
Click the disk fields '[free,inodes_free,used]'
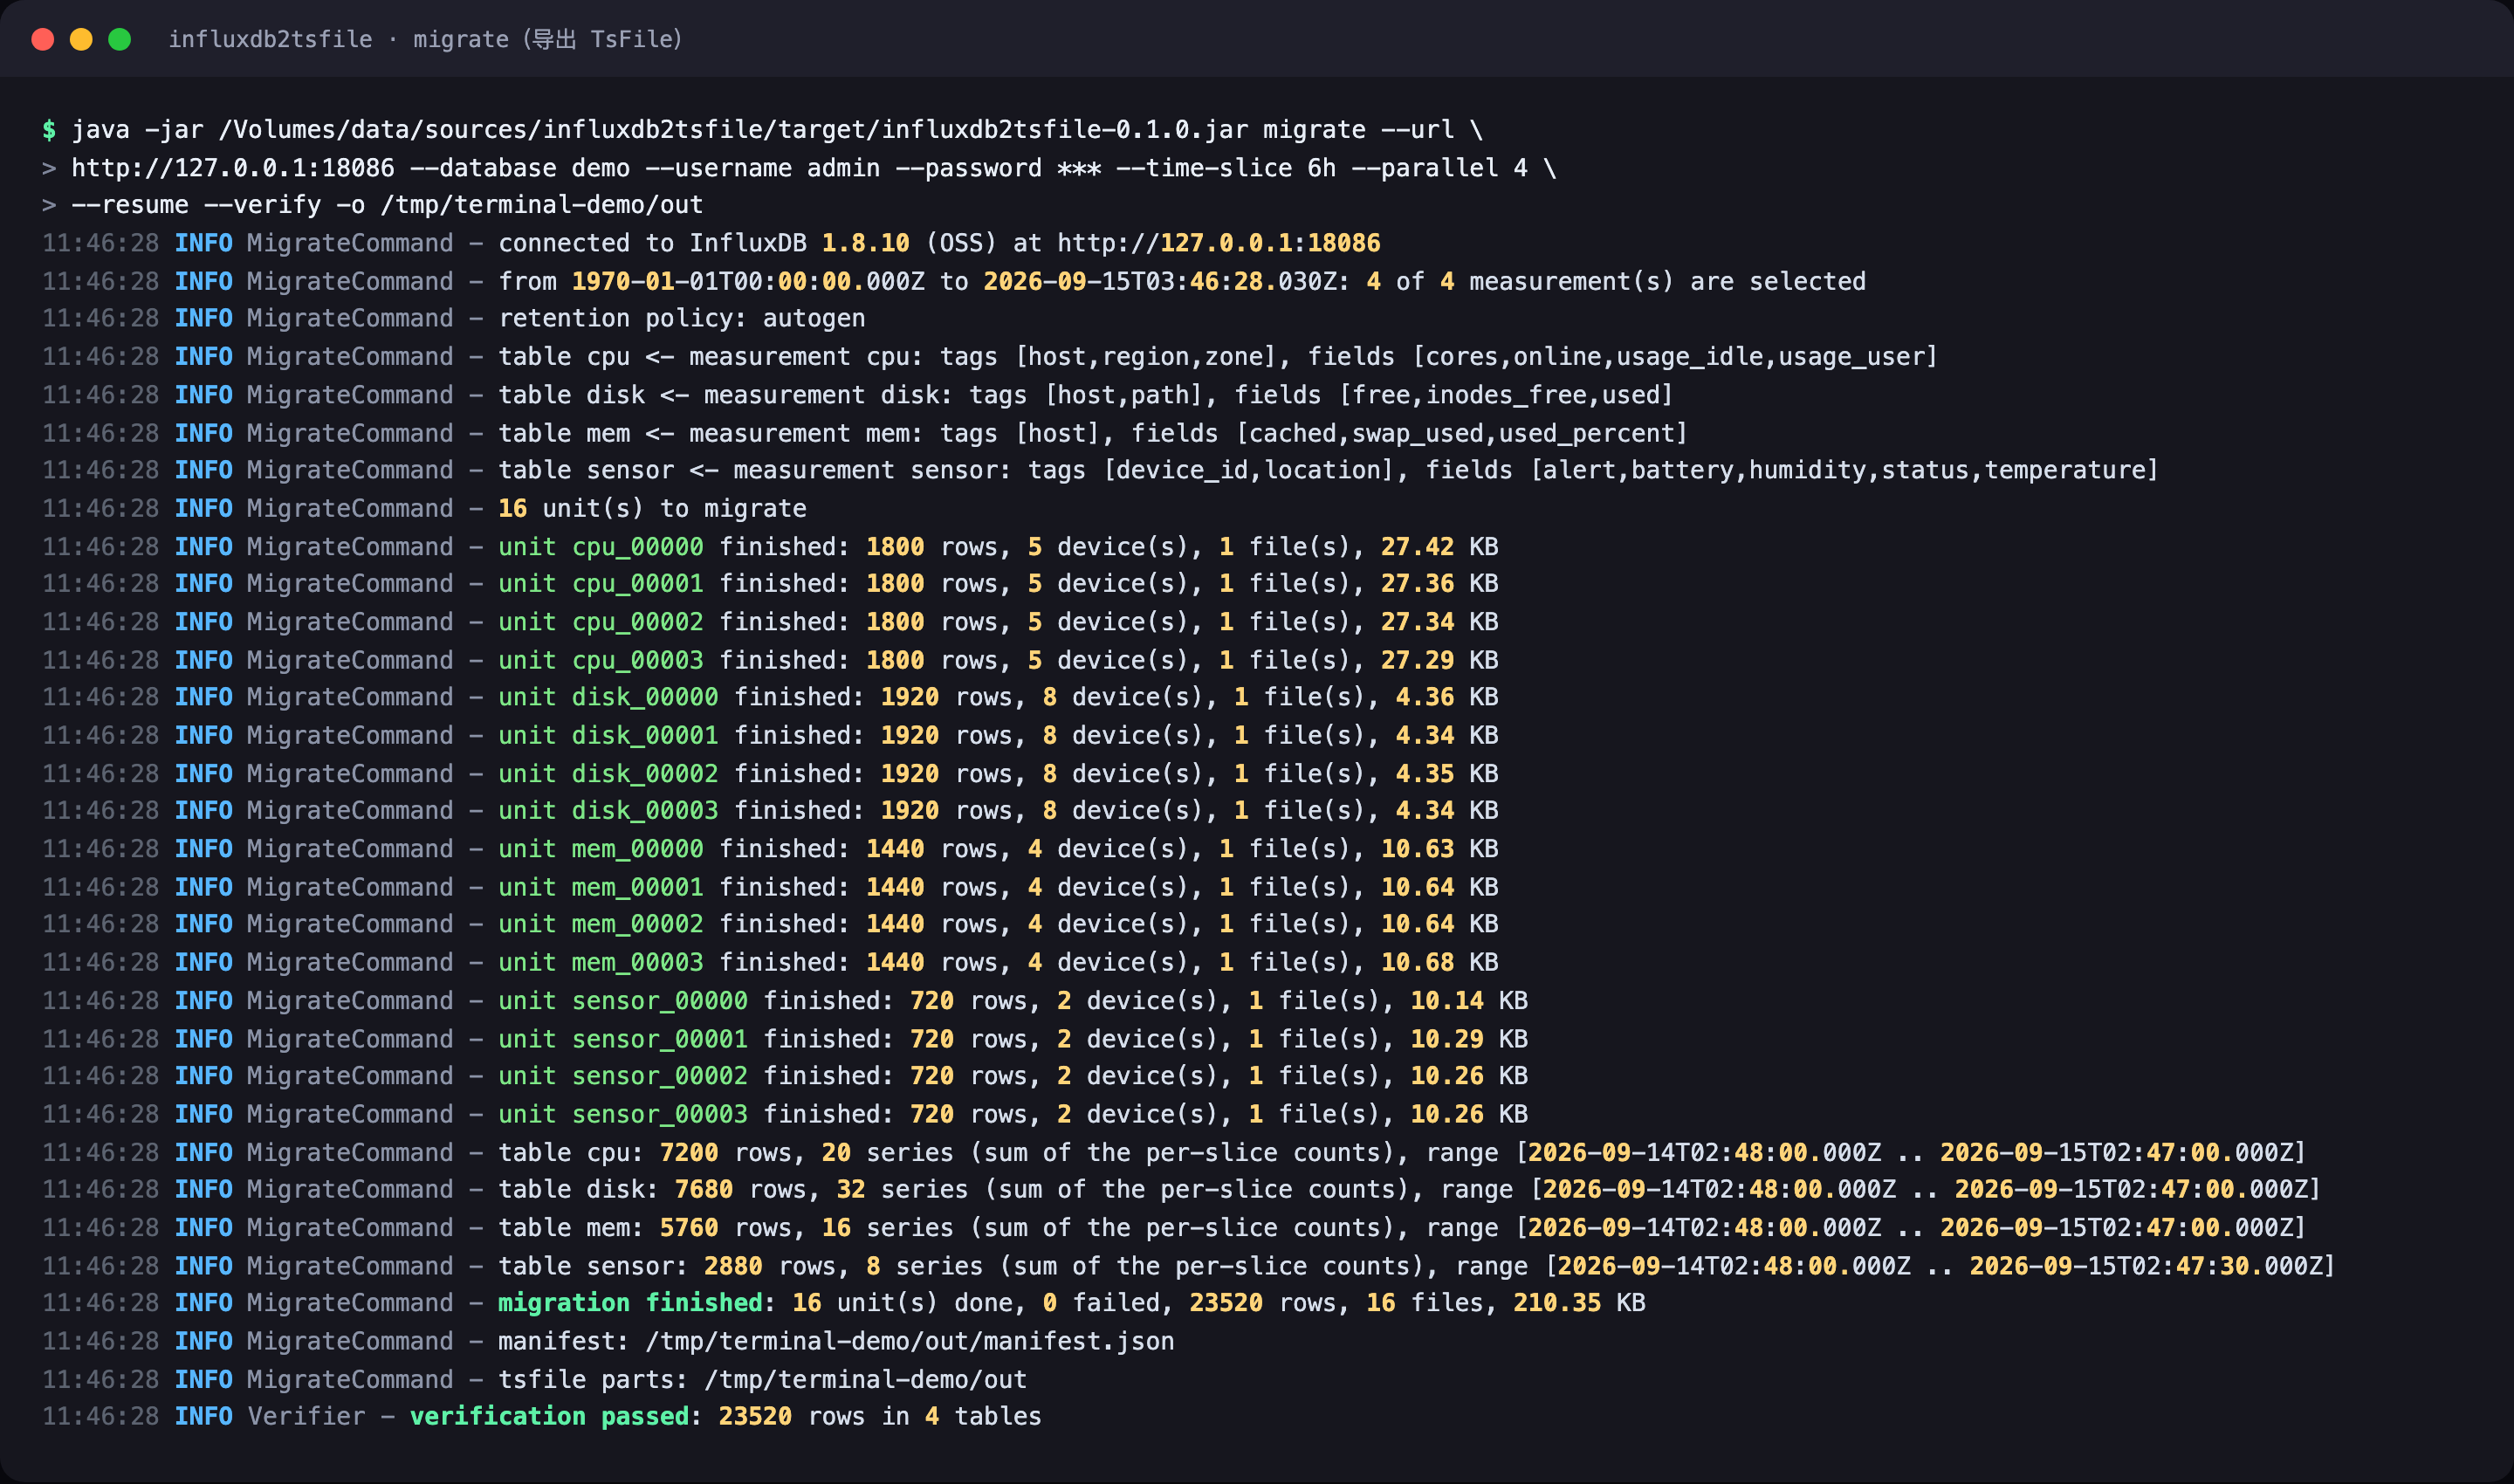[x=1506, y=395]
